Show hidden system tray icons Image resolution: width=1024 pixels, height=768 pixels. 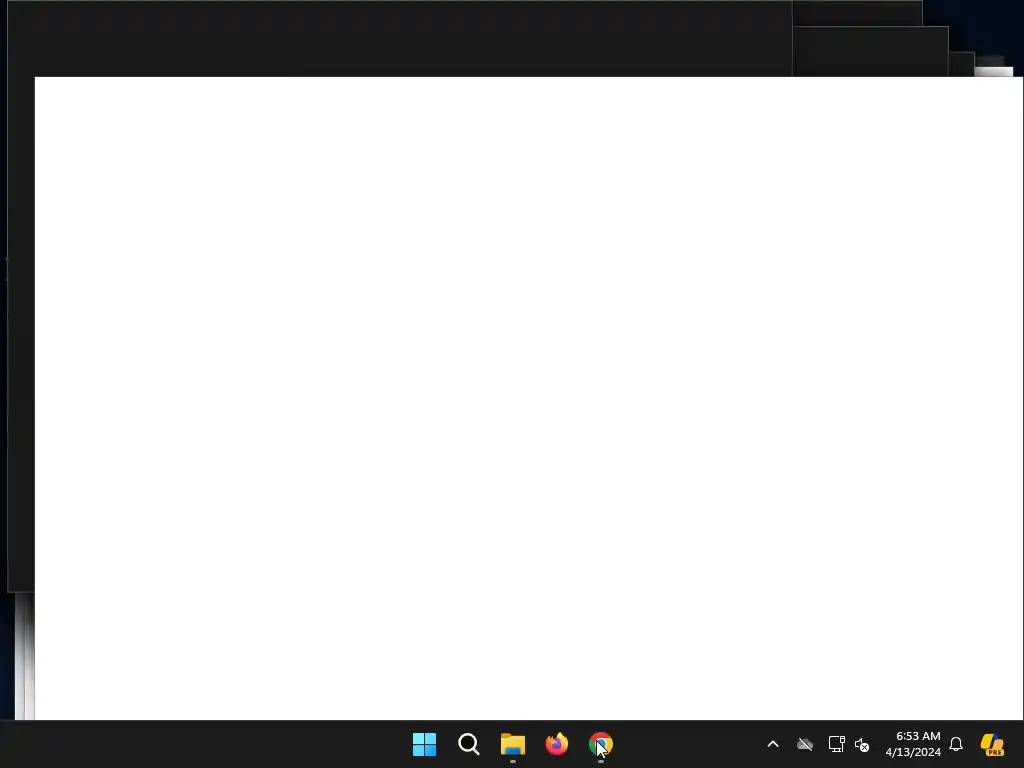pos(773,744)
